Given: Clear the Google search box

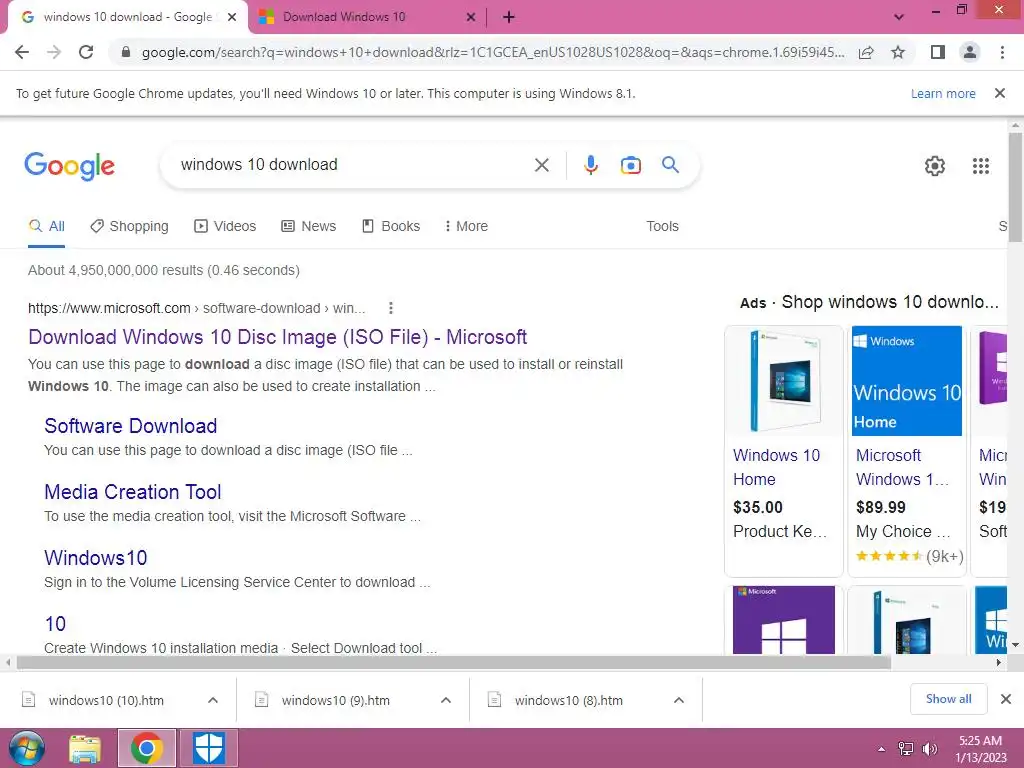Looking at the screenshot, I should 541,165.
